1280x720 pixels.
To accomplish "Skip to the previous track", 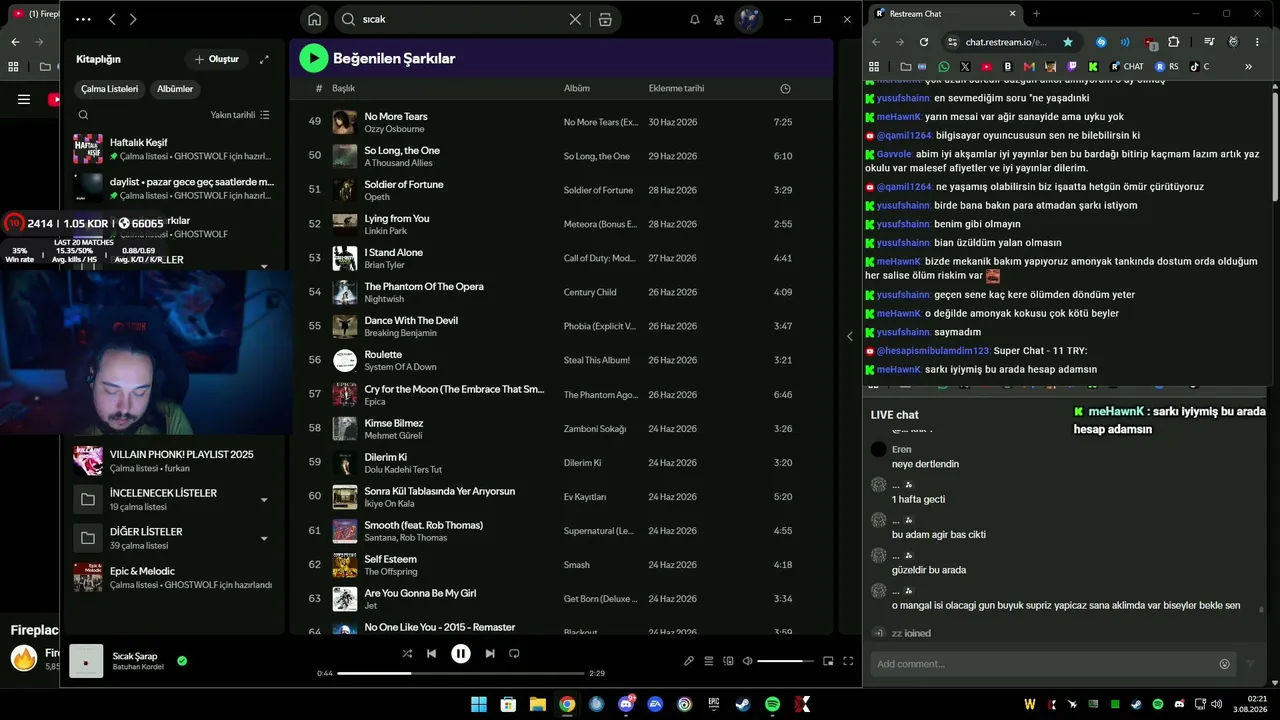I will point(431,653).
